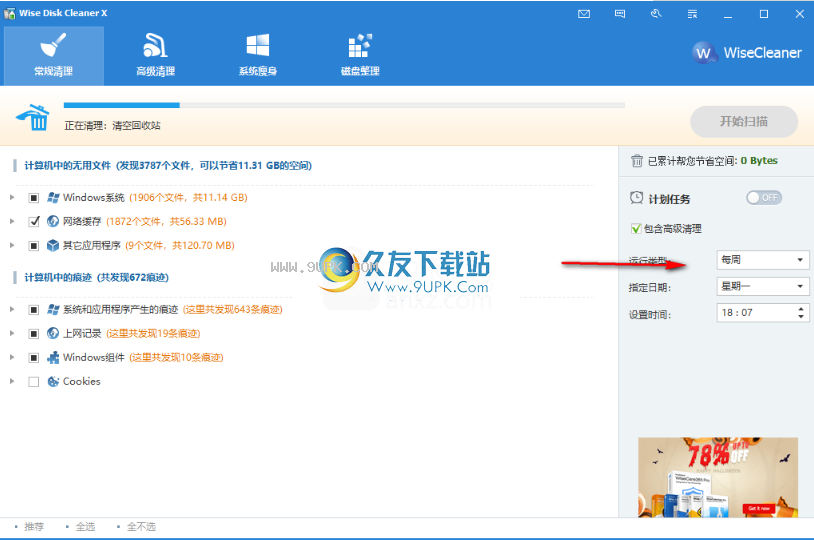
Task: Expand the Windows组件 tree row
Action: point(12,357)
